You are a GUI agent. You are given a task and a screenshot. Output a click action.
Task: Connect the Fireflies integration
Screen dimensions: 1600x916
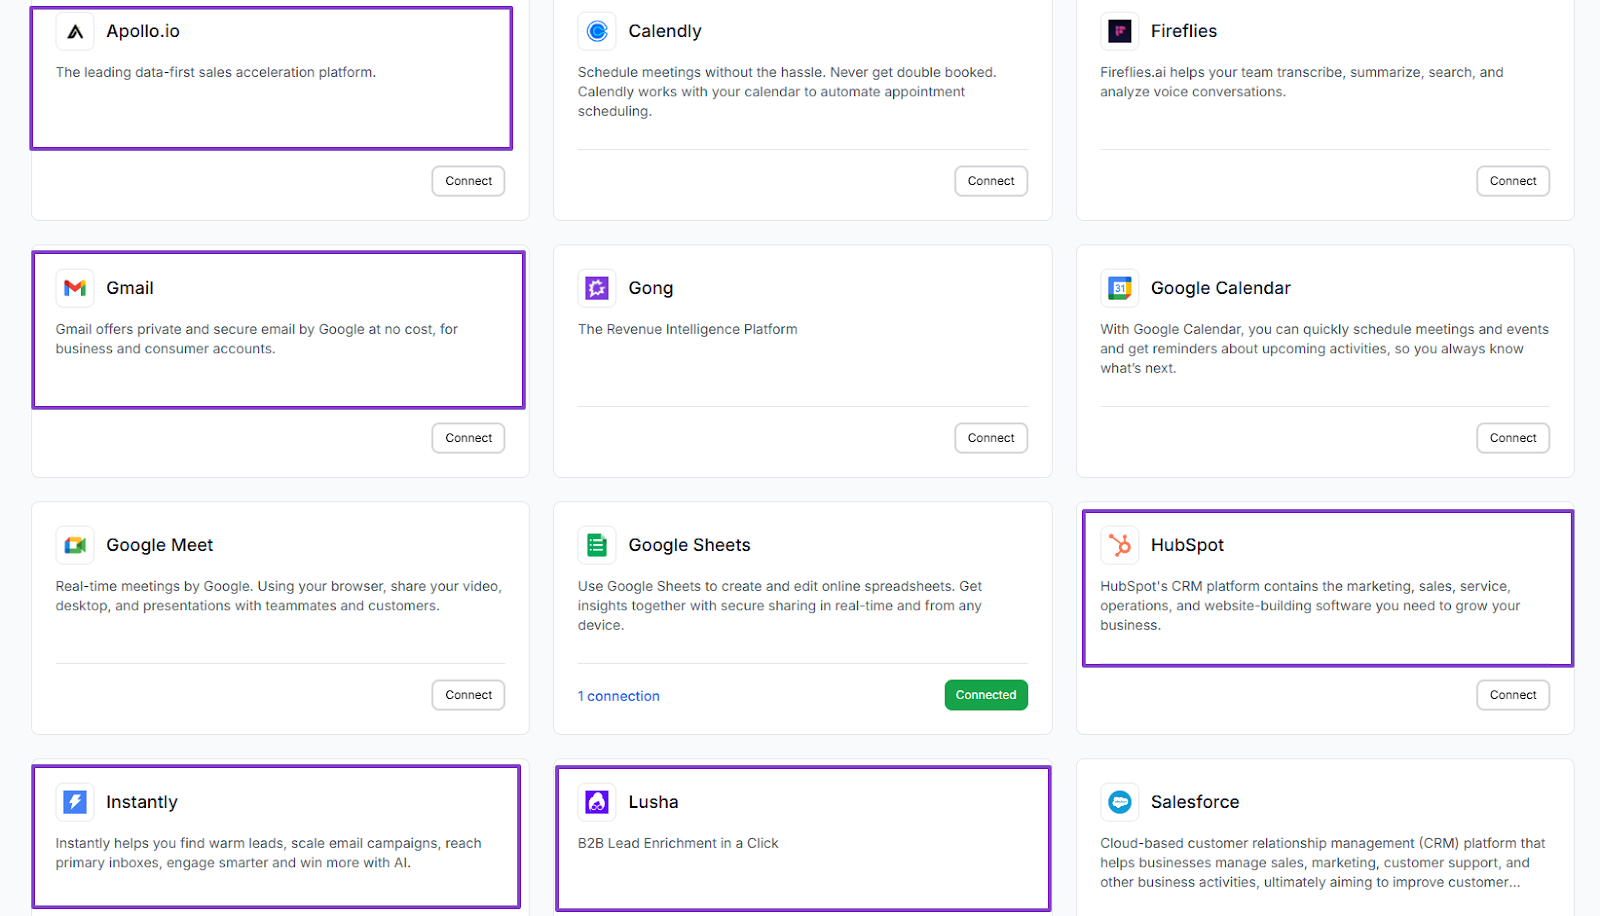[1513, 181]
